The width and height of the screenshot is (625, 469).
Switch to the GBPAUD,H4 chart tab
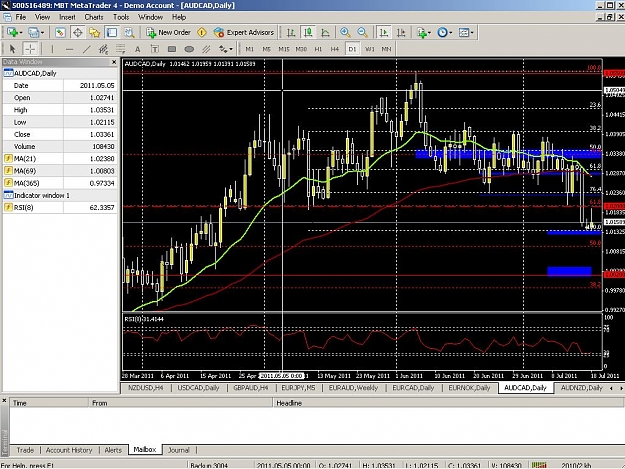[251, 388]
